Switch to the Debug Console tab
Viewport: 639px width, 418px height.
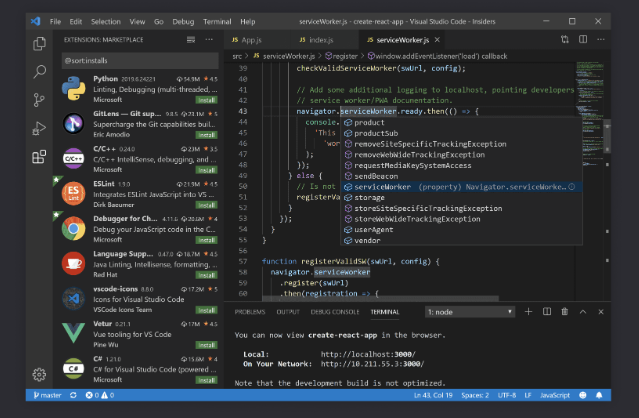pyautogui.click(x=335, y=312)
